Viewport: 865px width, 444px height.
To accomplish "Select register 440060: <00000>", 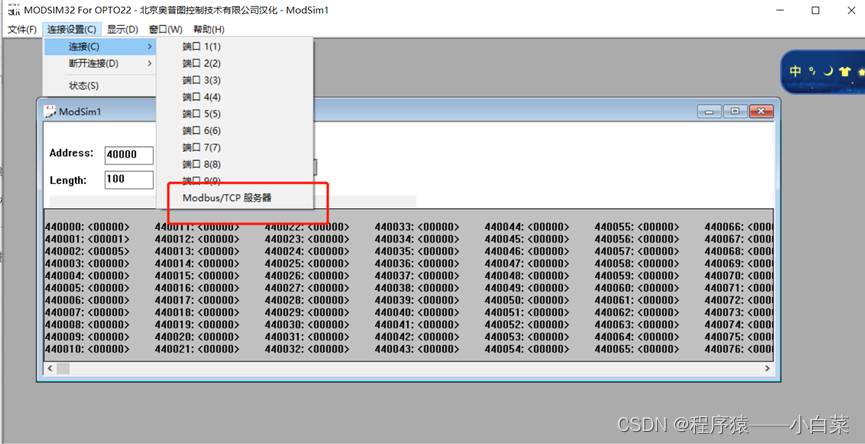I will pyautogui.click(x=637, y=288).
